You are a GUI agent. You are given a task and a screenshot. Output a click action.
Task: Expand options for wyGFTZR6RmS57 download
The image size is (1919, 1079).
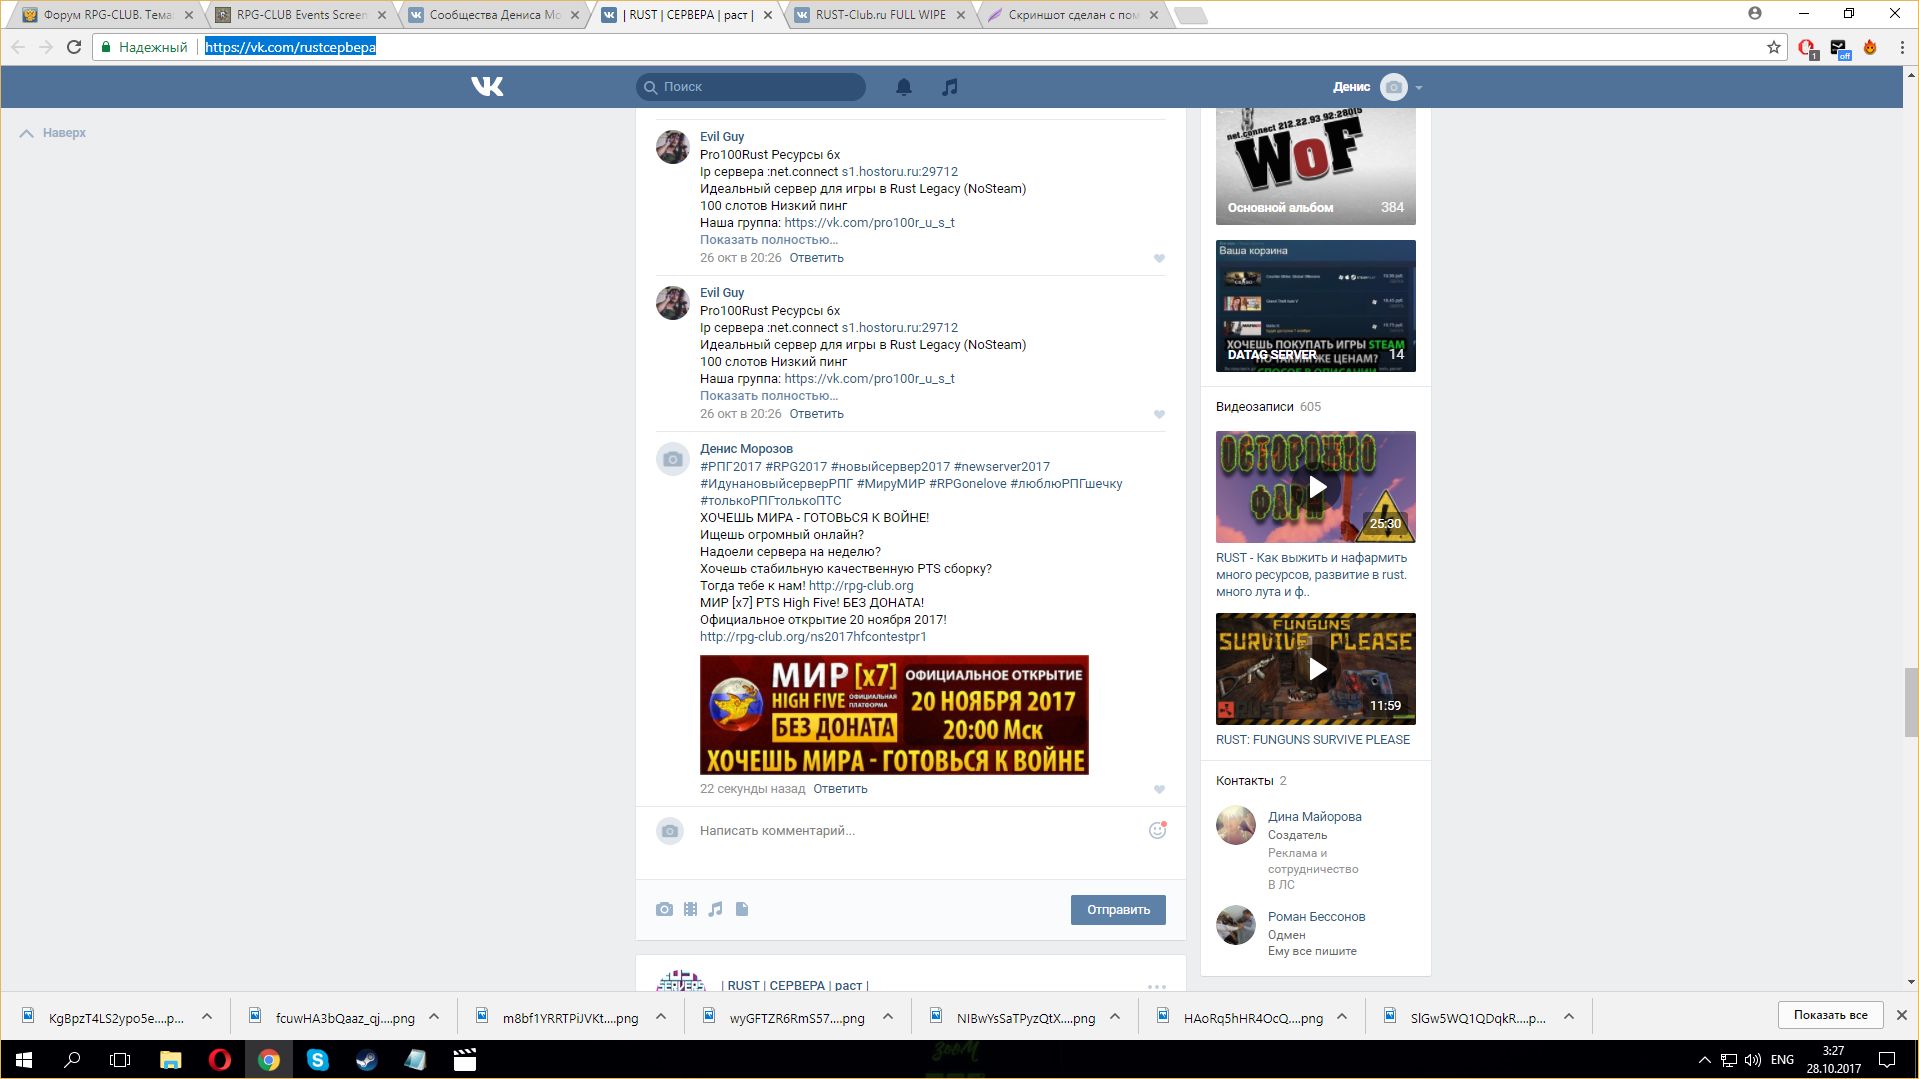[x=888, y=1017]
